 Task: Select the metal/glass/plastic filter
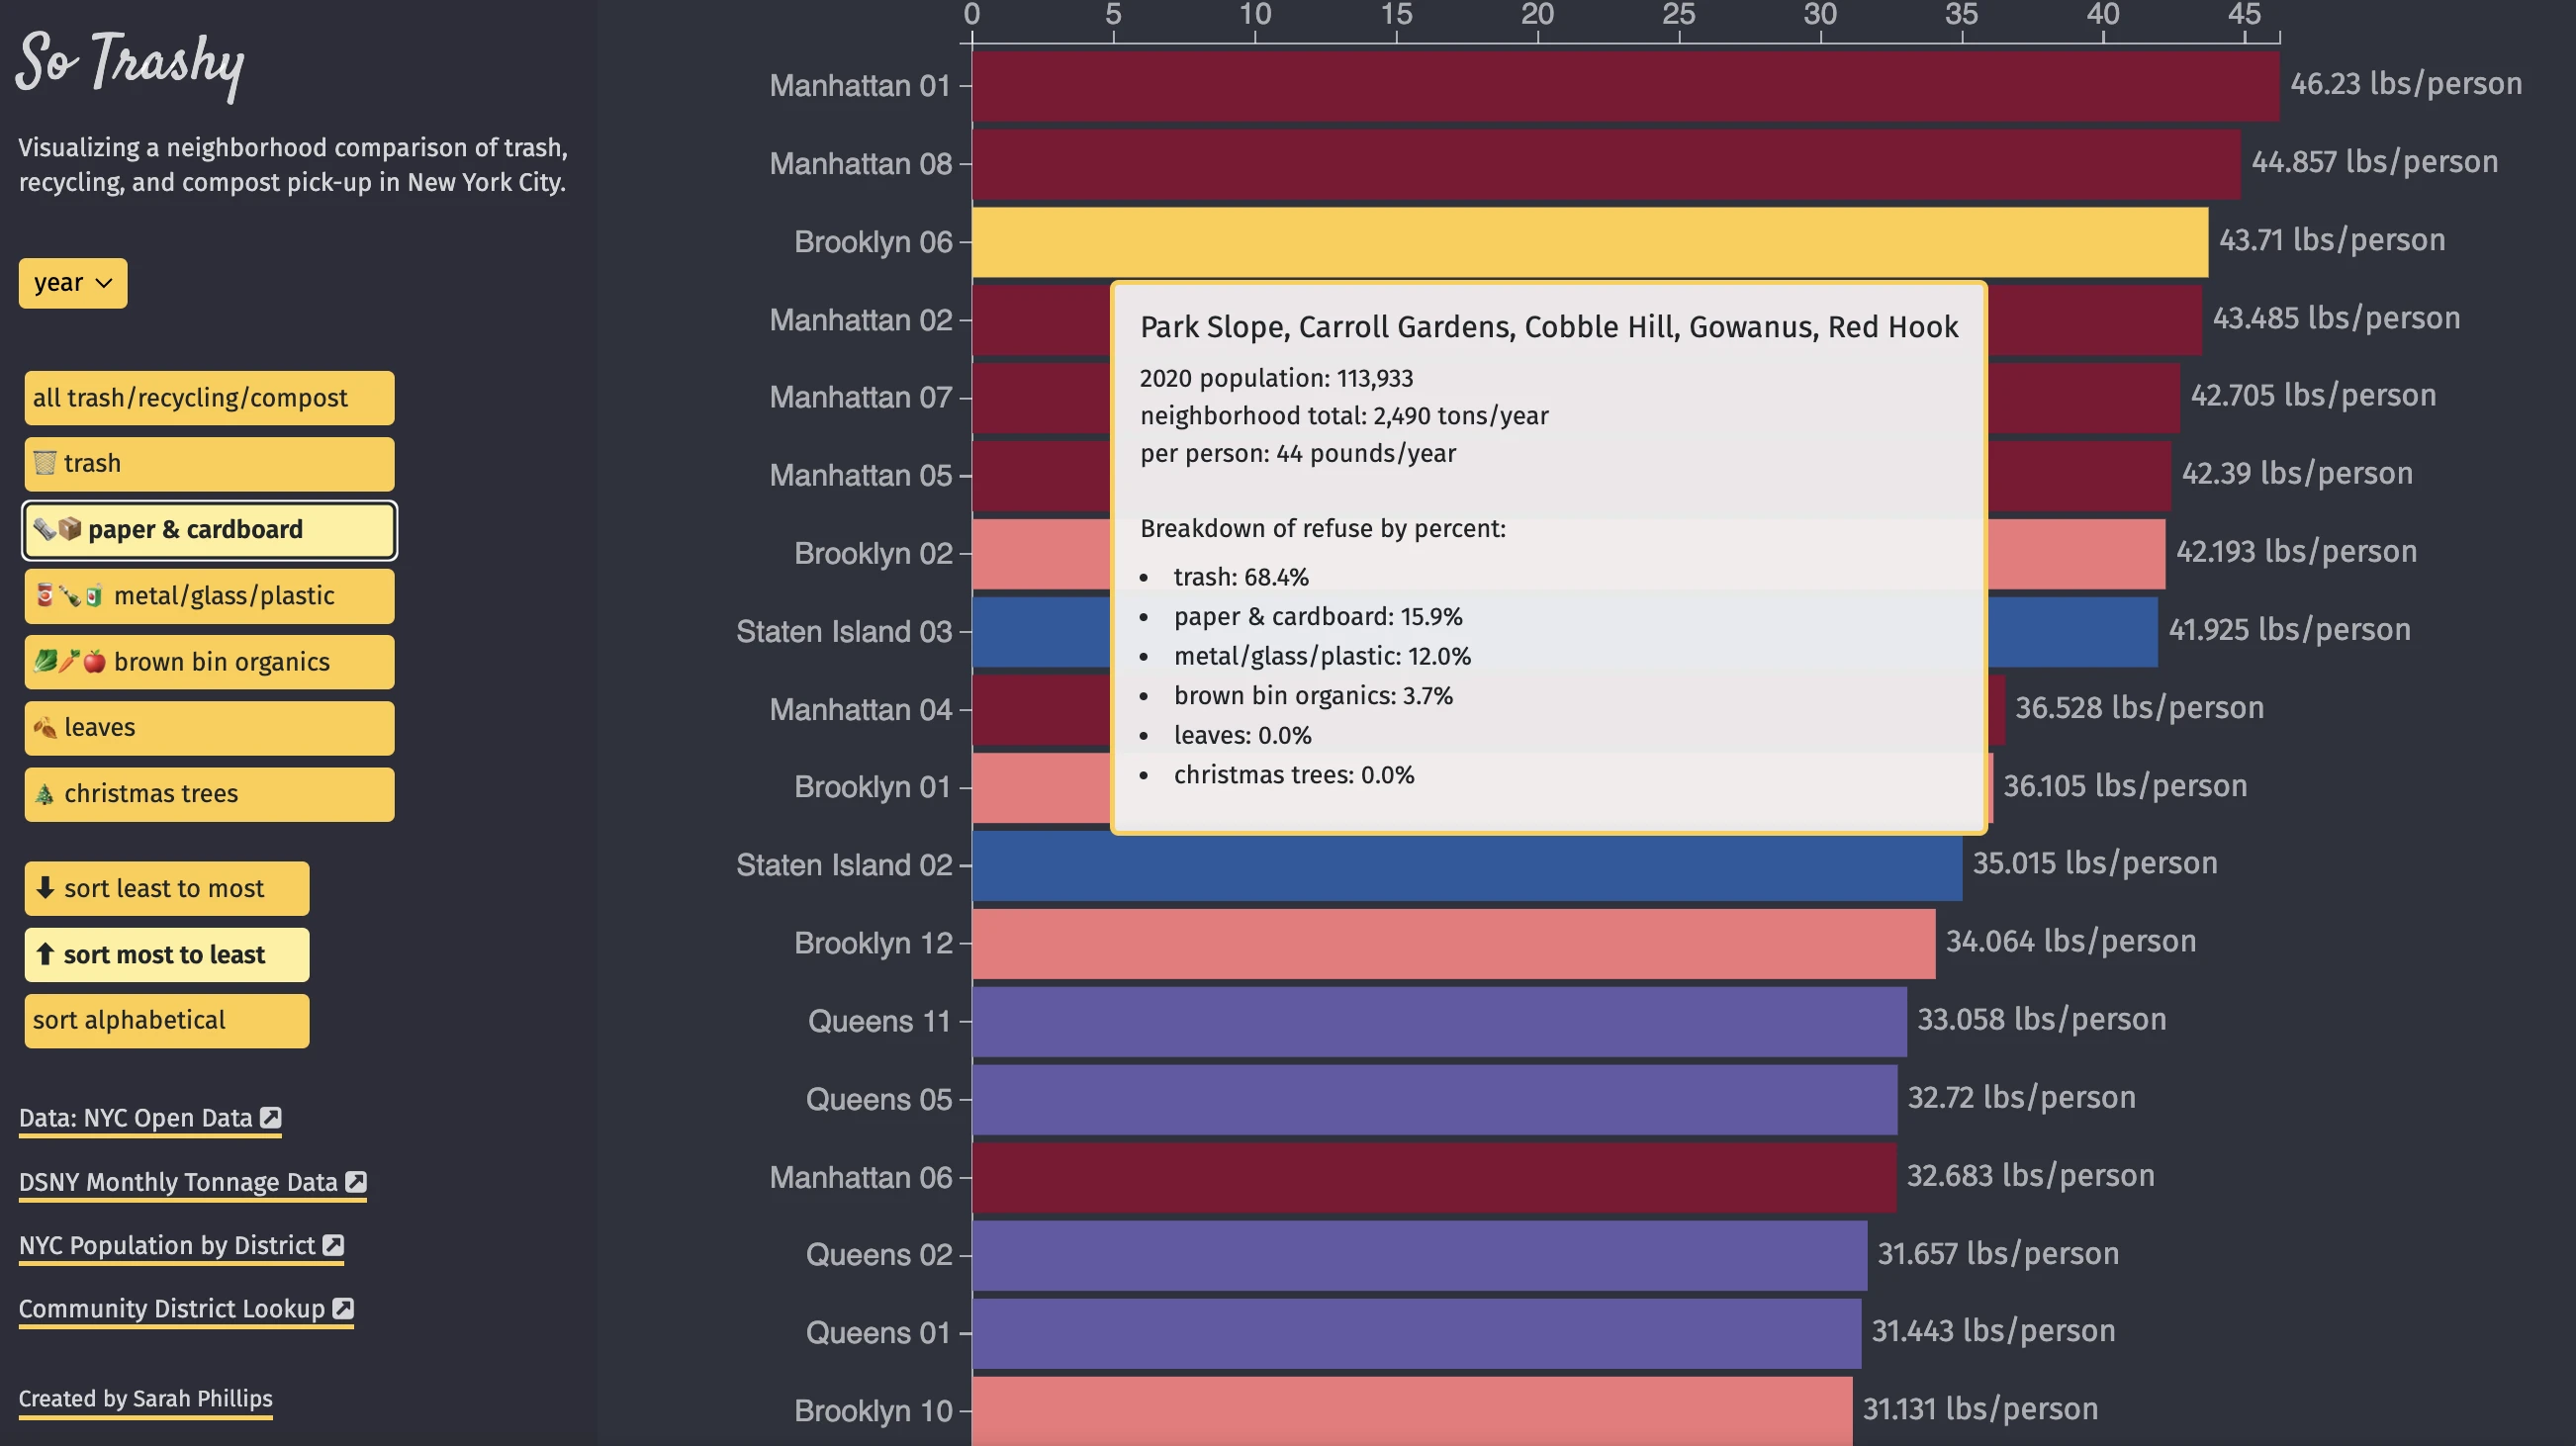tap(209, 596)
